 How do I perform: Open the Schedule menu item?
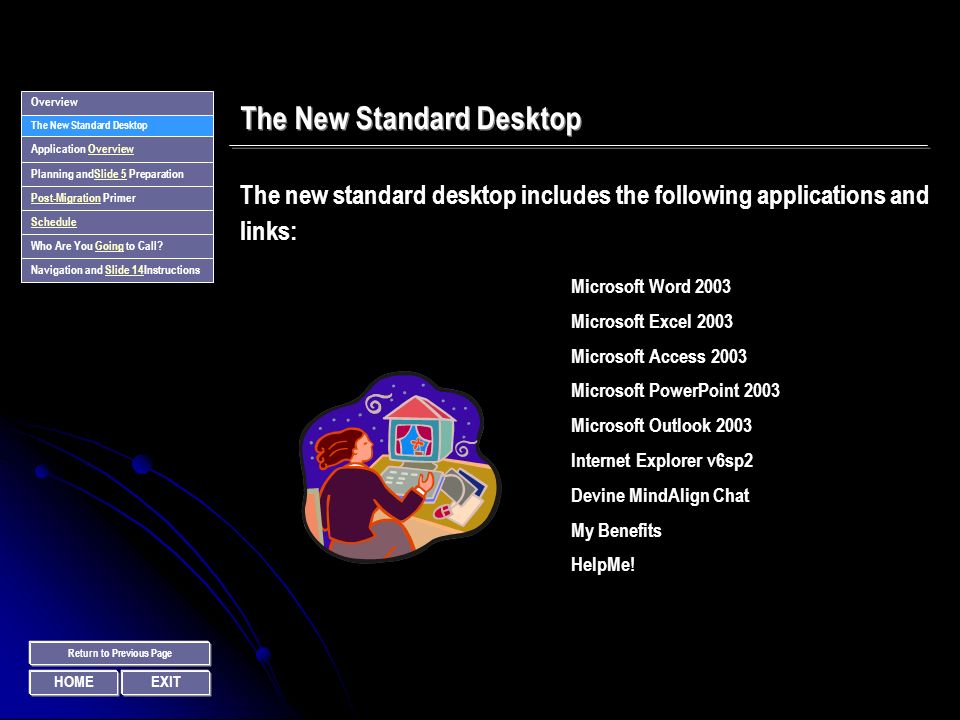118,222
